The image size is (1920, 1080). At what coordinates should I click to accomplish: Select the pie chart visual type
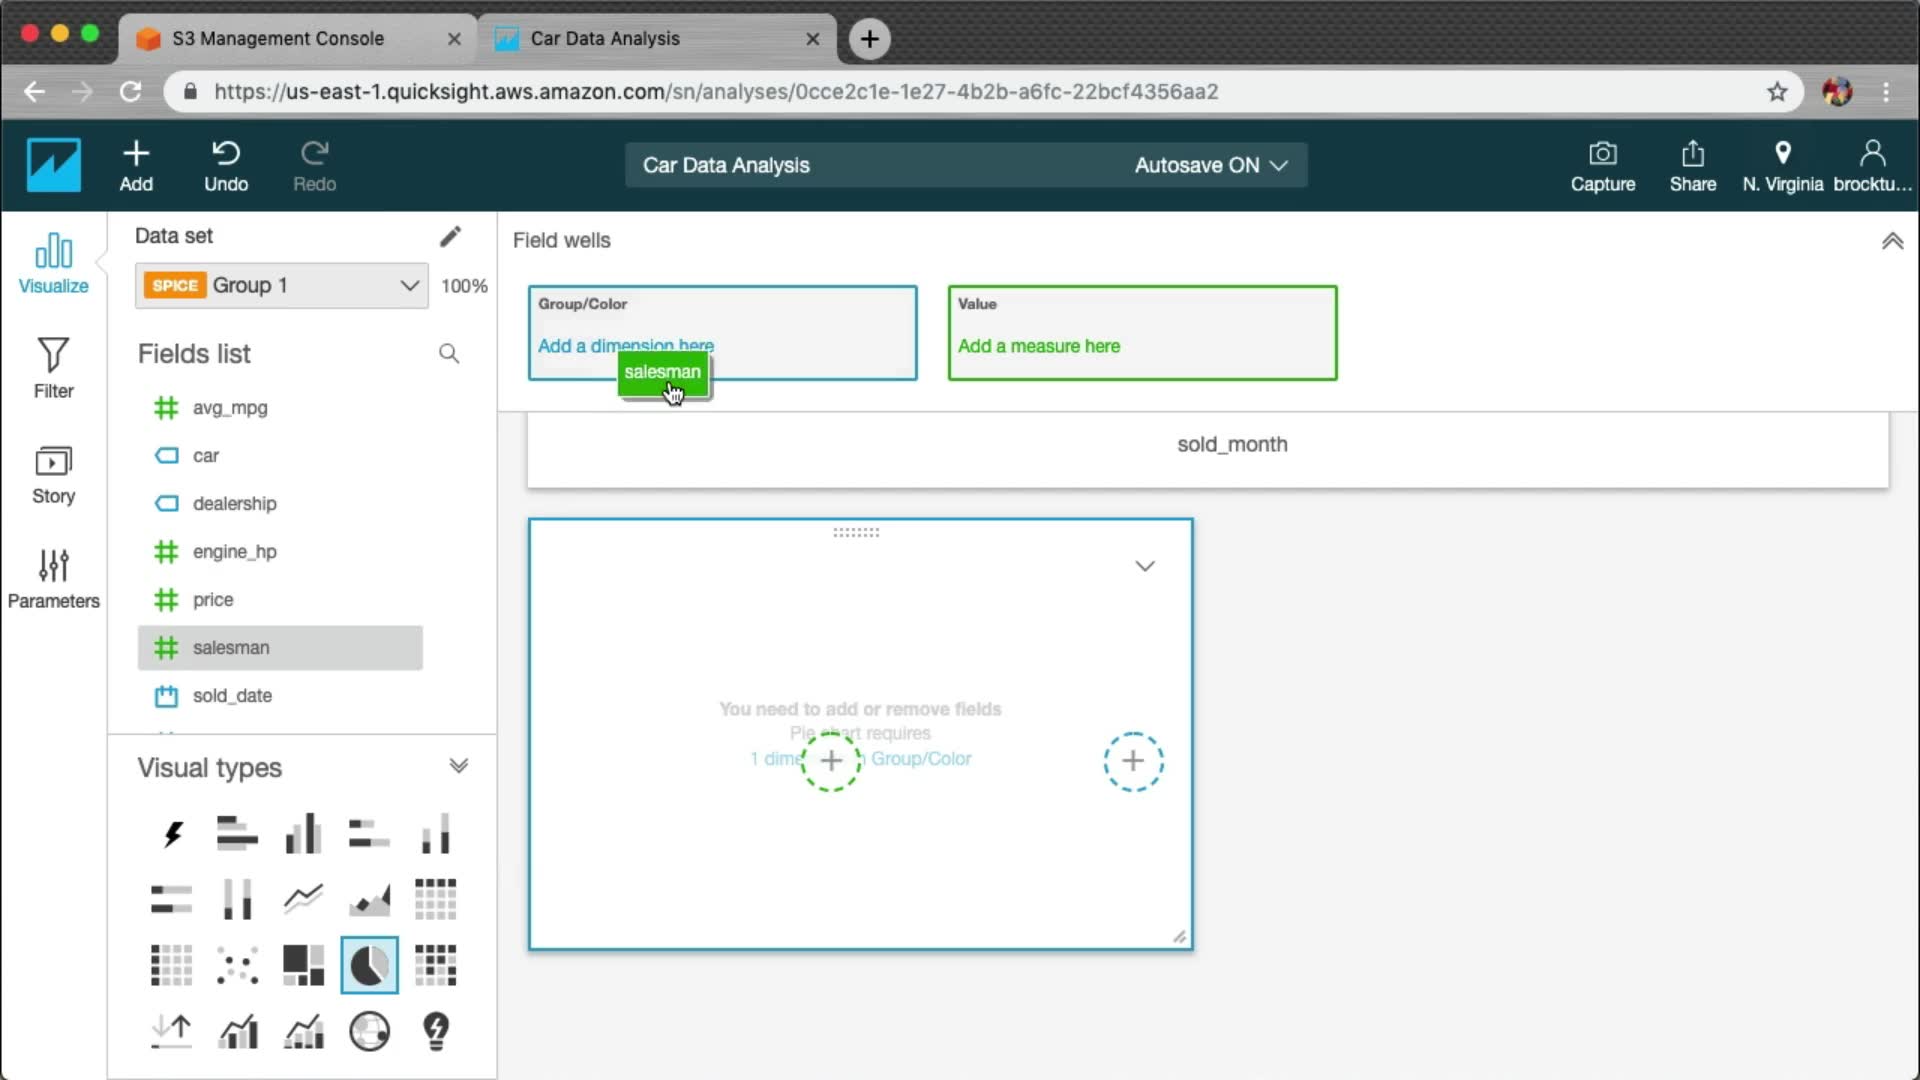[369, 965]
